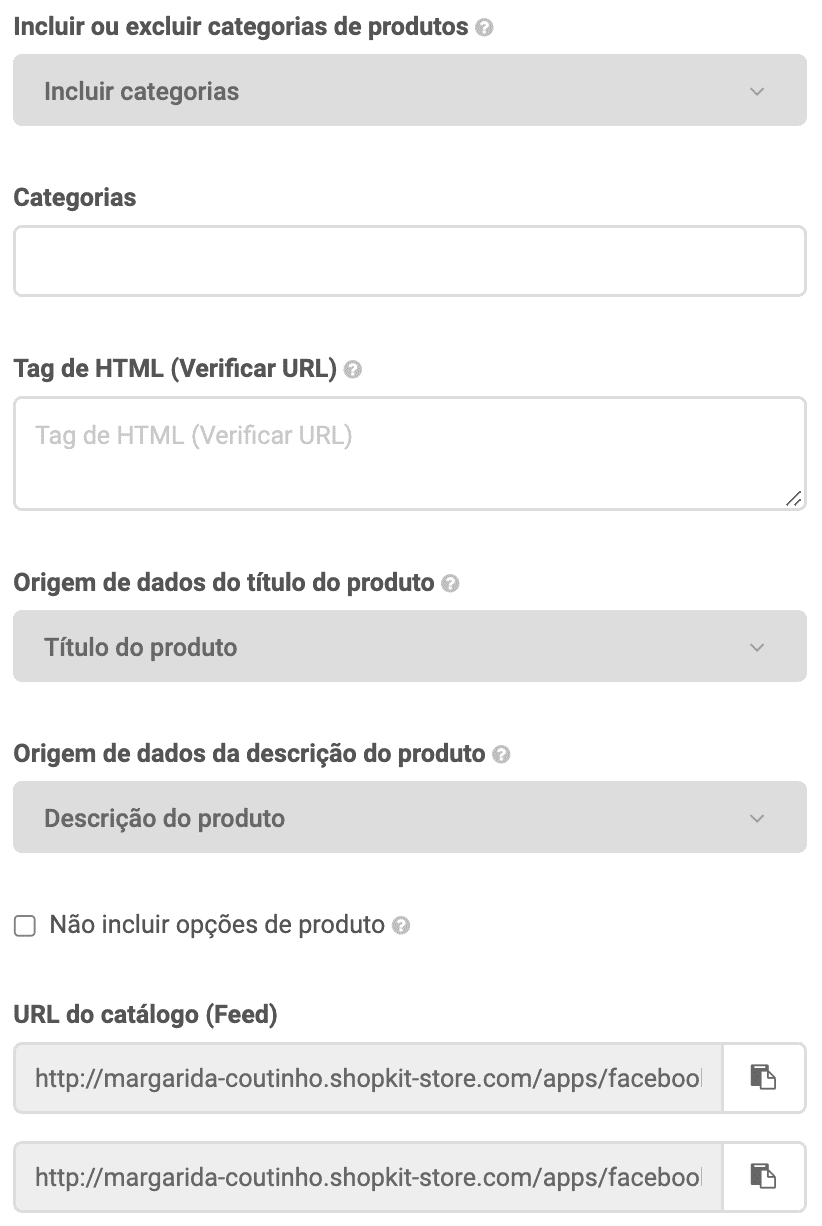This screenshot has height=1226, width=822.
Task: Open the 'Descrição do produto' dropdown
Action: pyautogui.click(x=409, y=818)
